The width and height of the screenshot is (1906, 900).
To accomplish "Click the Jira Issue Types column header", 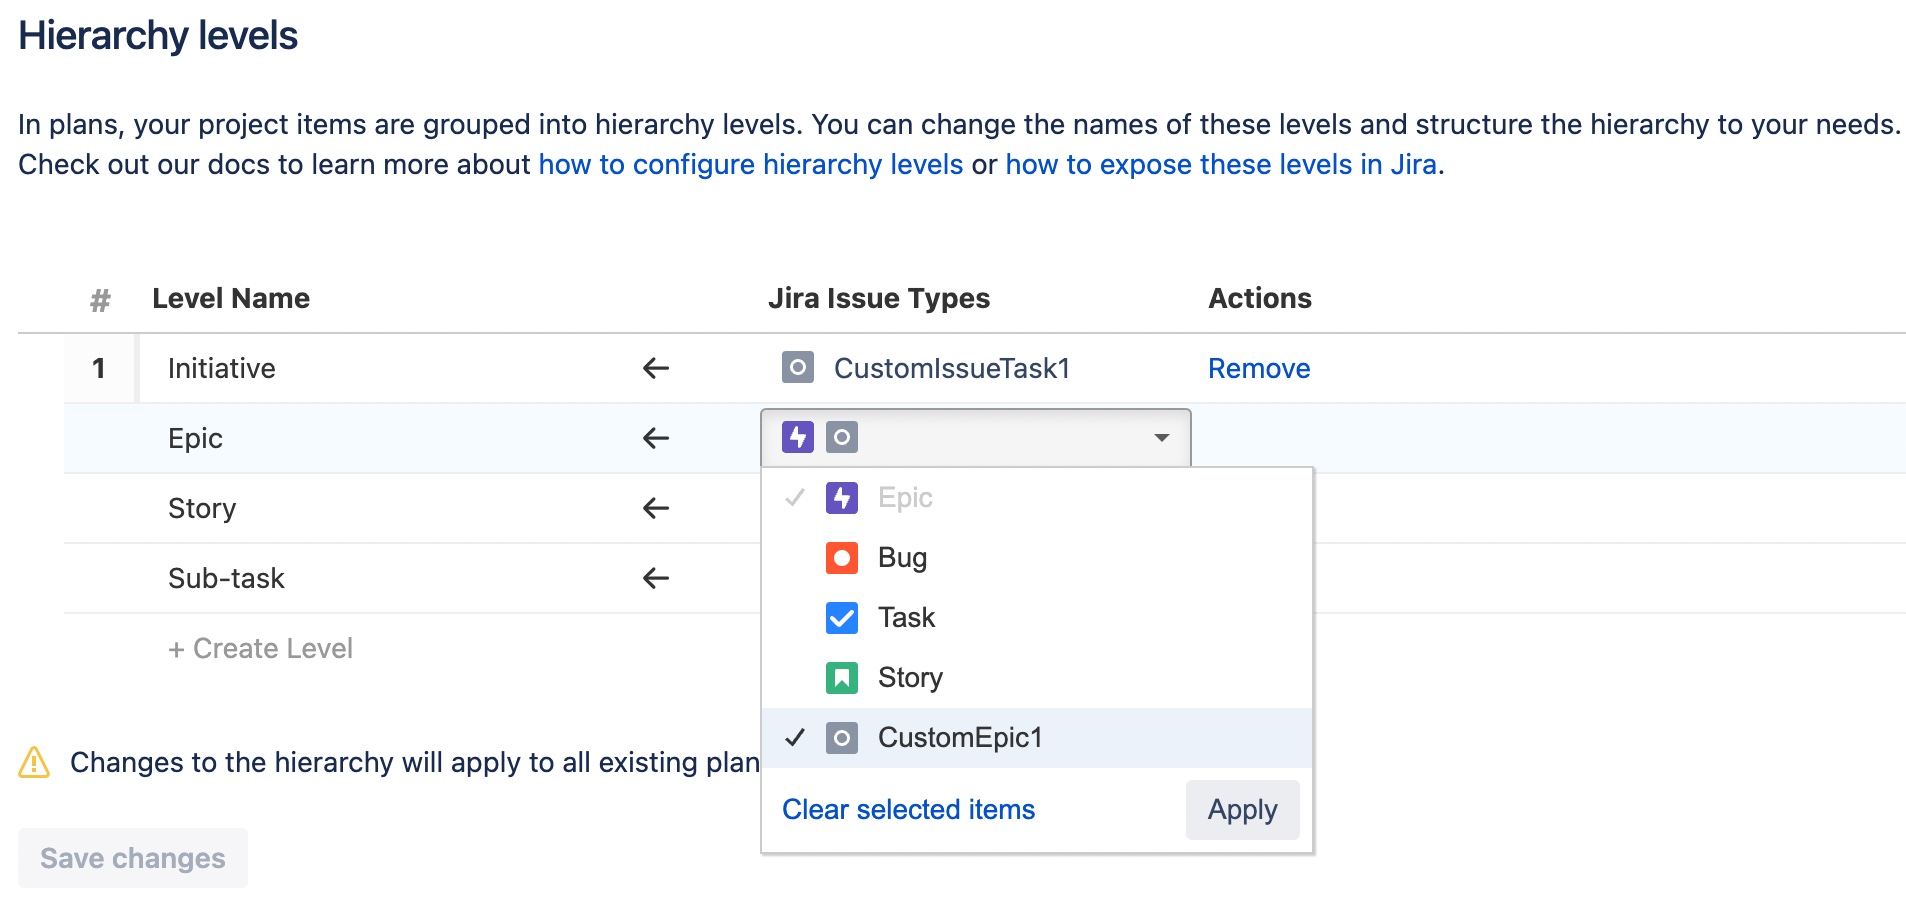I will coord(879,298).
